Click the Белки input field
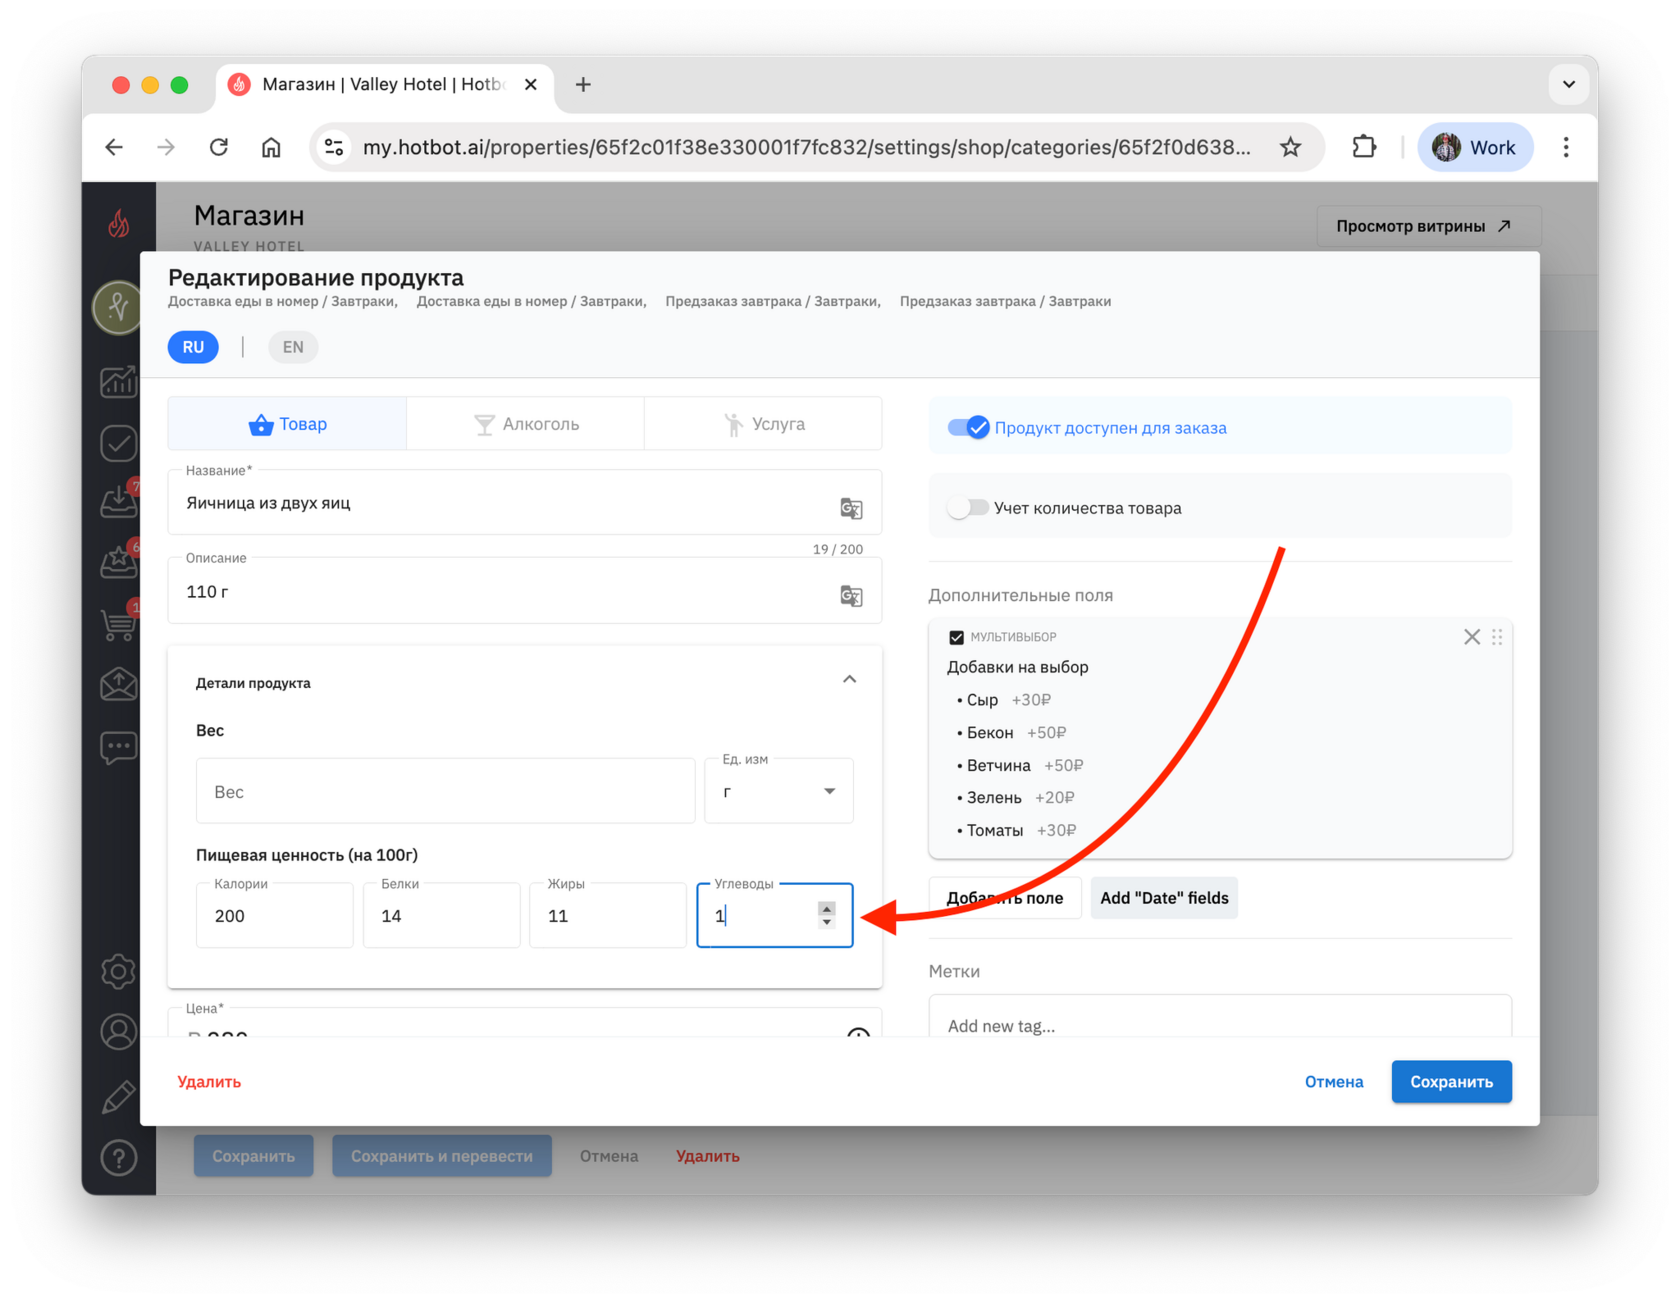This screenshot has height=1303, width=1680. [x=441, y=915]
